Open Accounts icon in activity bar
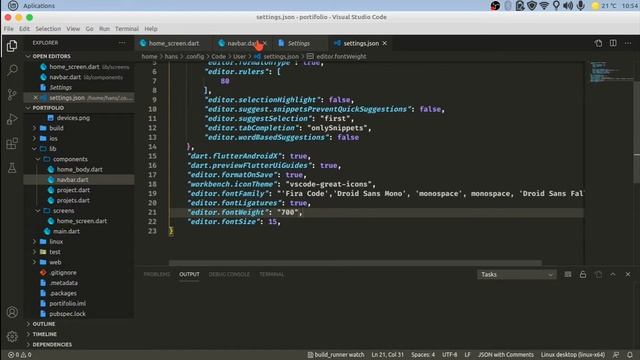The width and height of the screenshot is (640, 360). tap(12, 312)
